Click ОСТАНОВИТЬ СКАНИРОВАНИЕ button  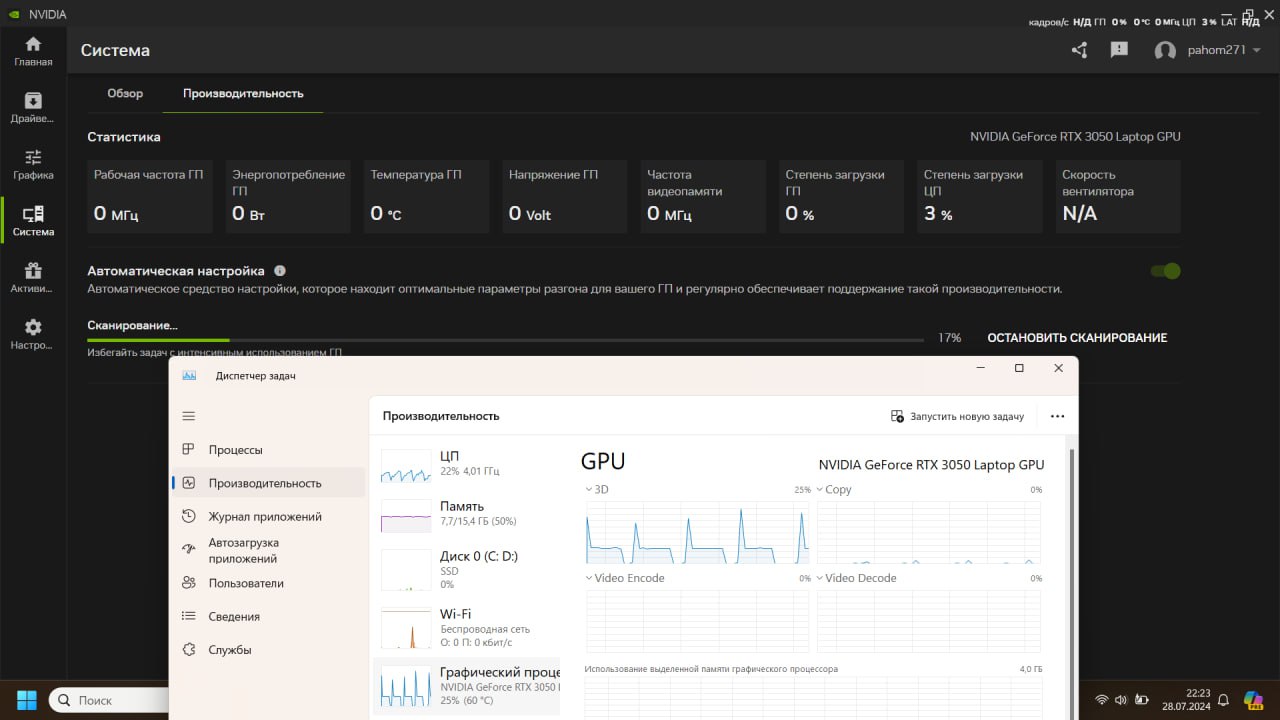click(1077, 338)
